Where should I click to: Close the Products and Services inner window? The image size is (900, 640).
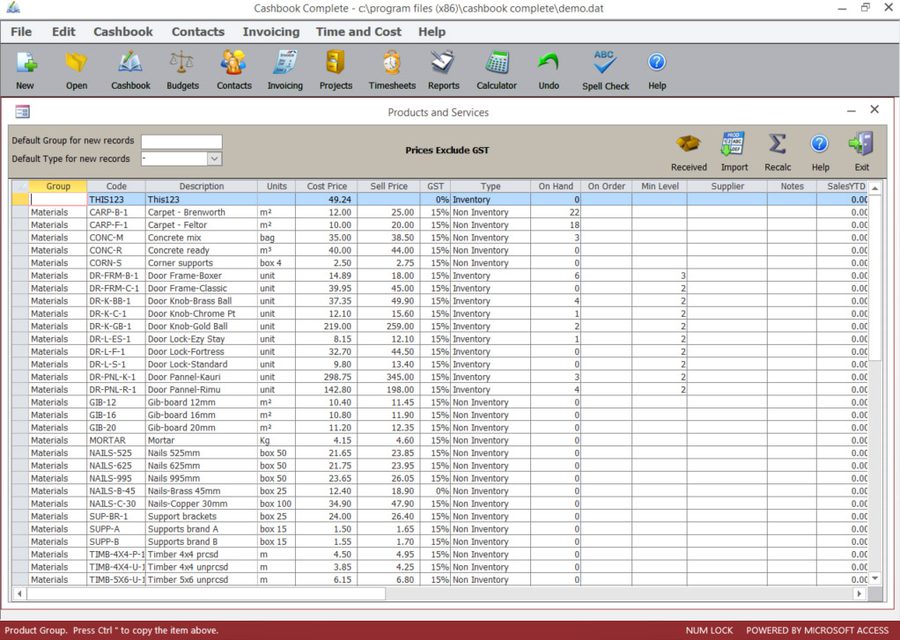pos(874,109)
